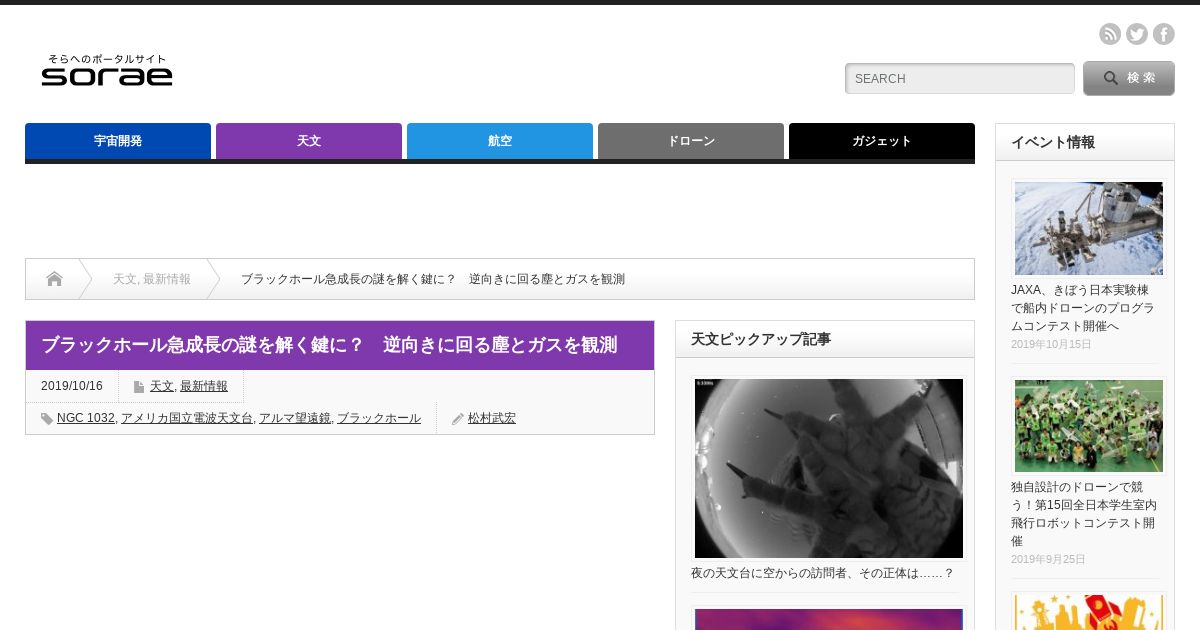Open the RSS feed icon
Viewport: 1200px width, 630px height.
click(1110, 34)
